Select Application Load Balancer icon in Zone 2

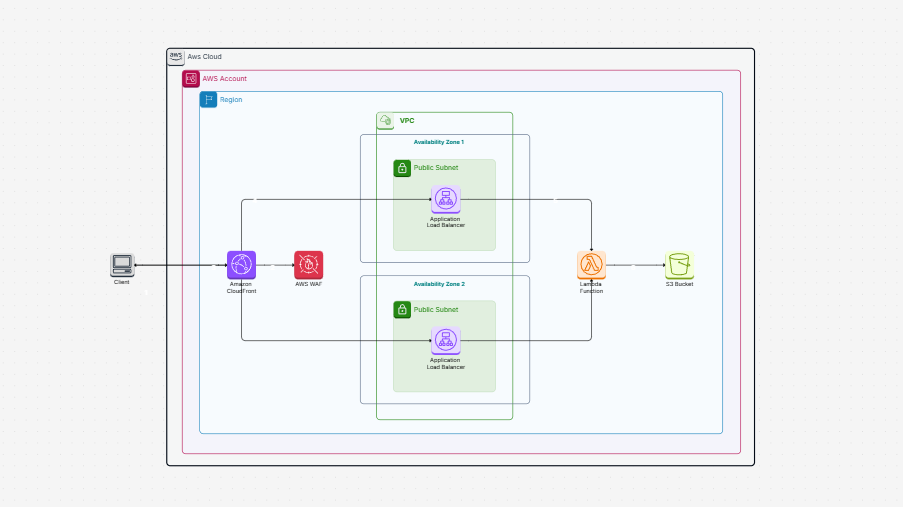click(x=446, y=340)
